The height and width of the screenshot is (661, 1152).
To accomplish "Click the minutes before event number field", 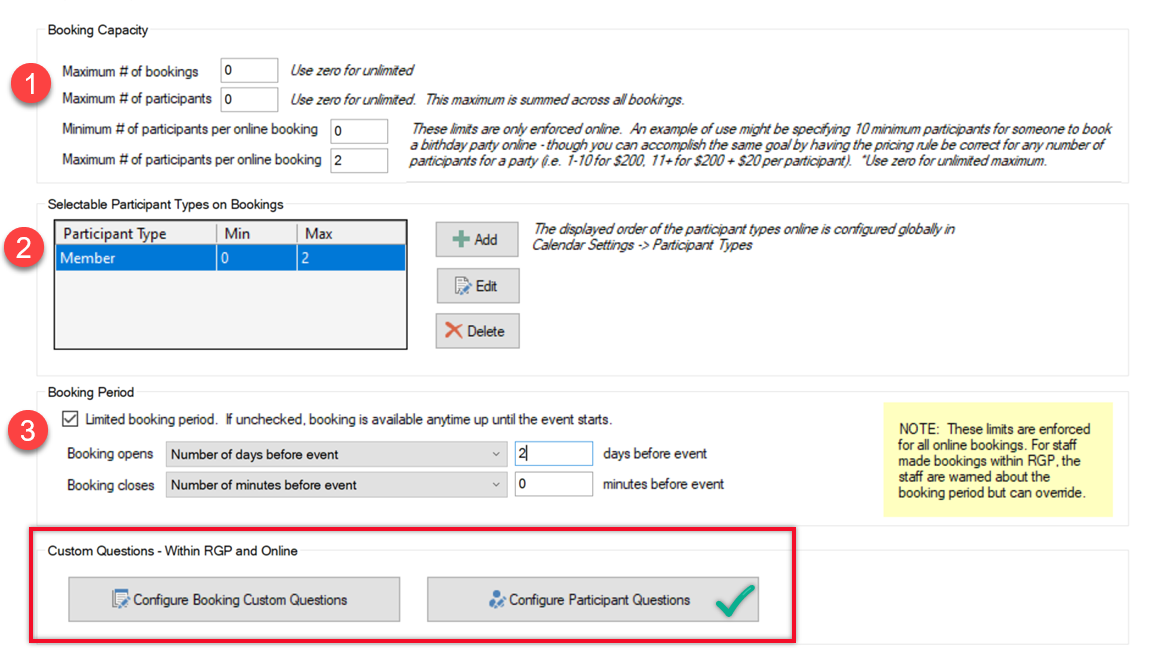I will click(553, 485).
